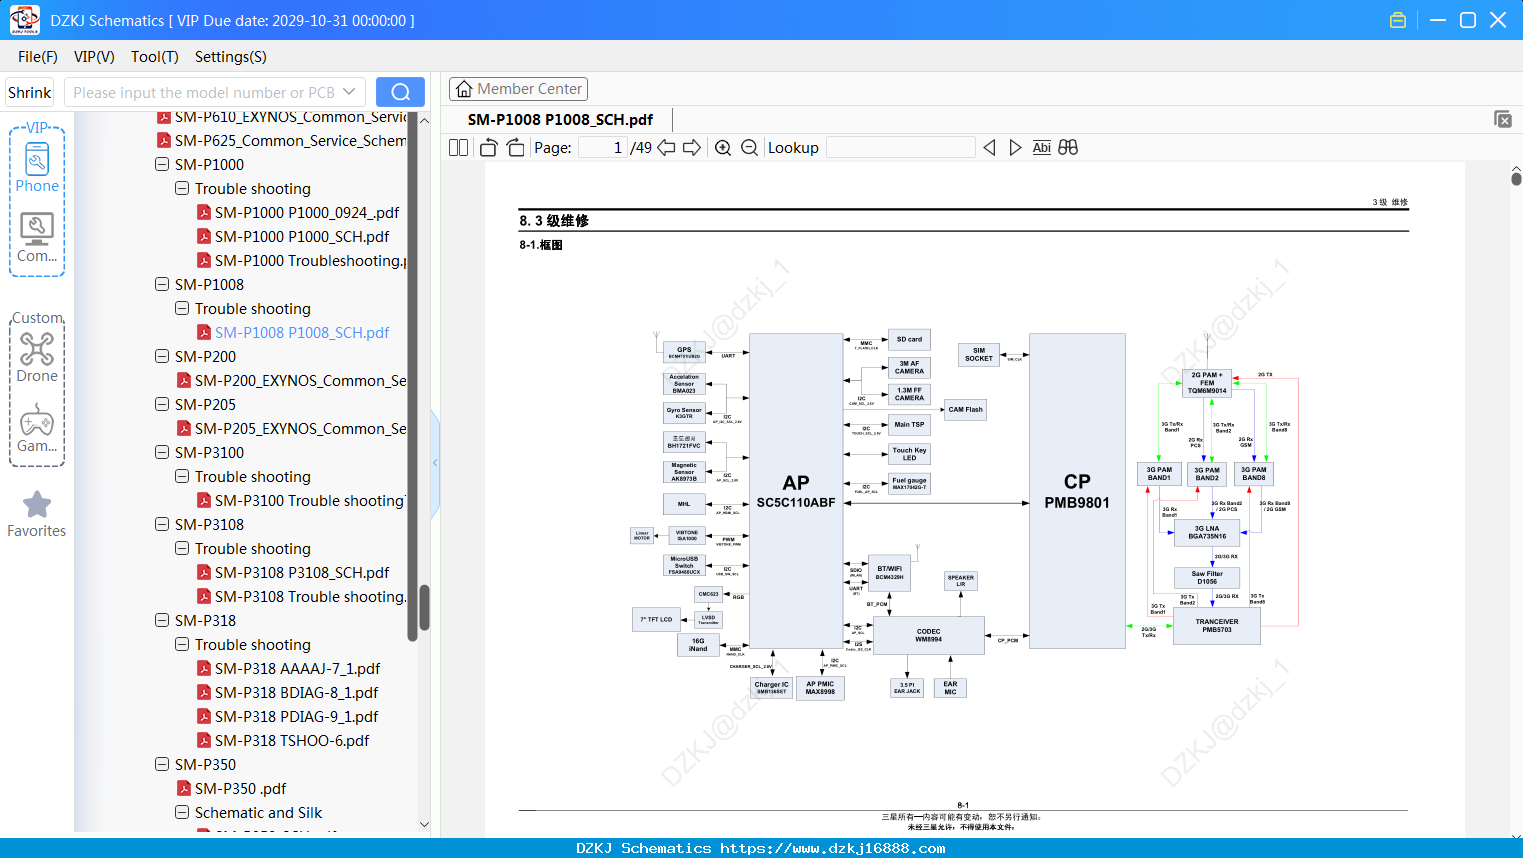Open the VIP(V) menu

click(x=94, y=57)
